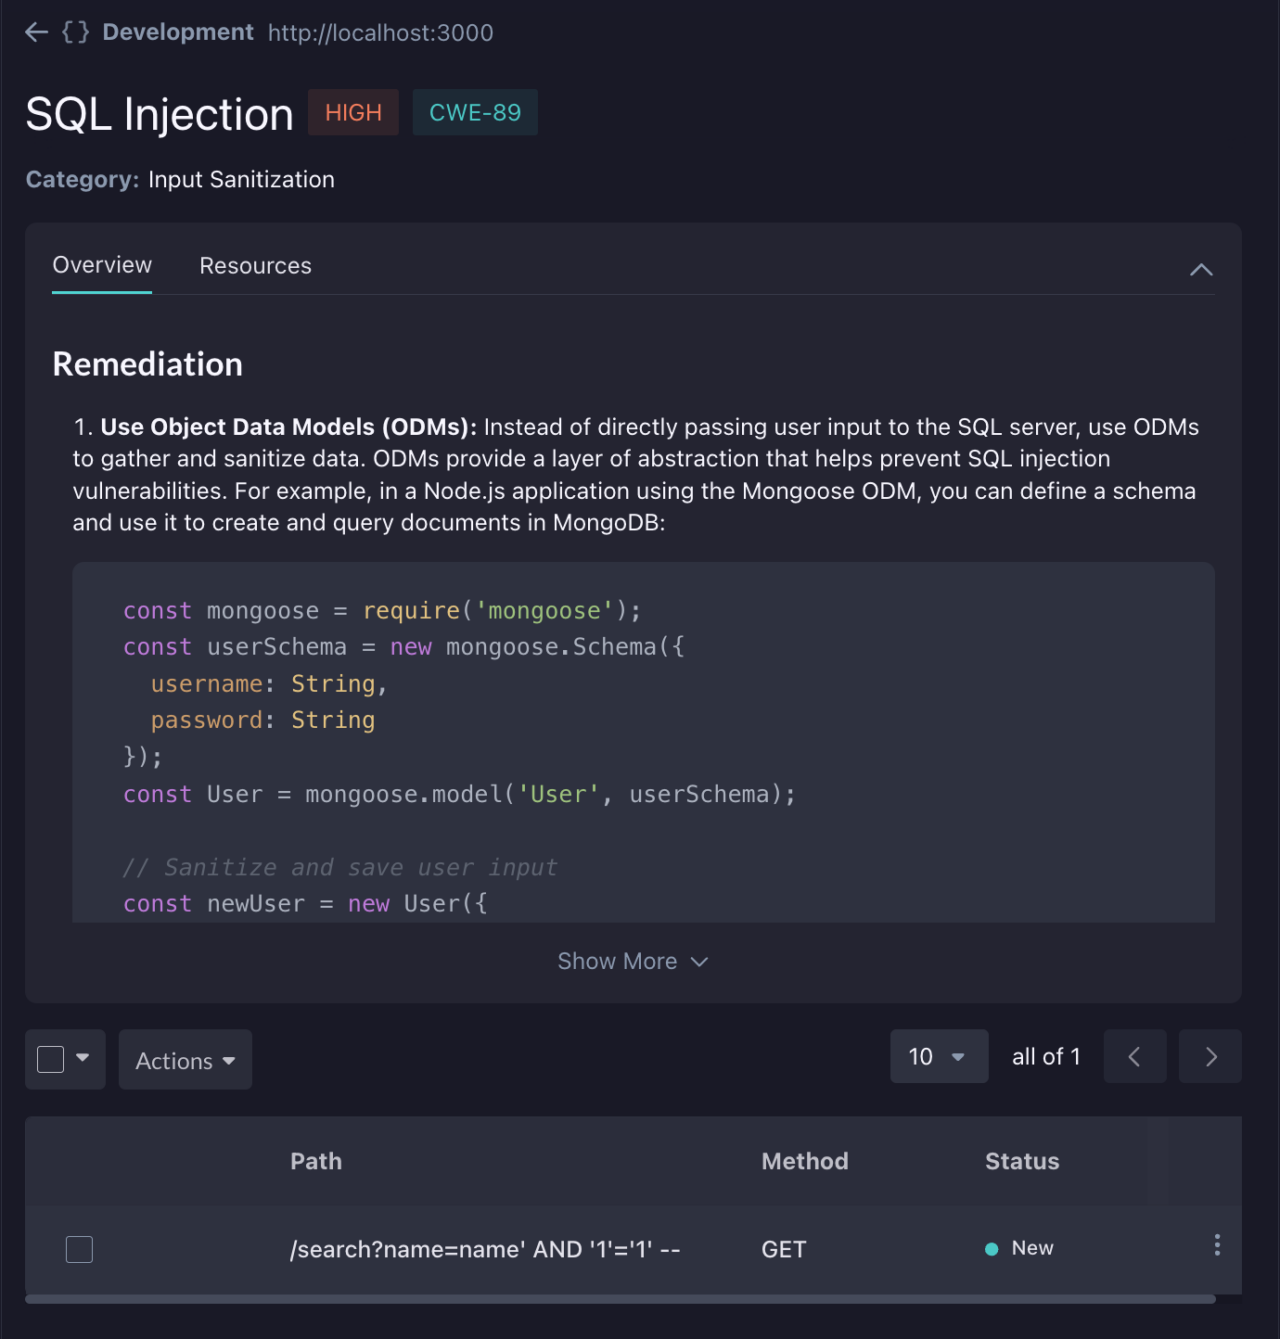Check the checkbox in the table row header column
Screen dimensions: 1280x1339
[79, 1249]
